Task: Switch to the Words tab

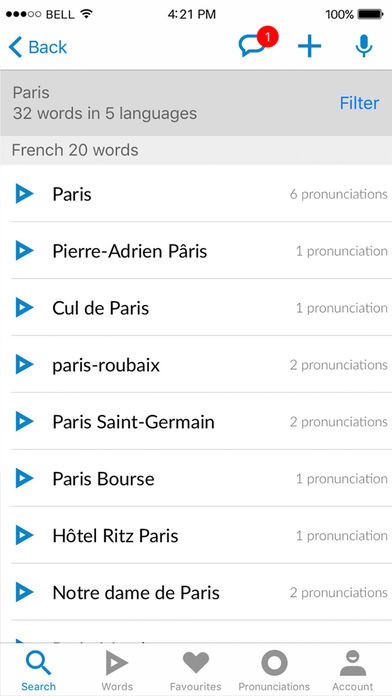Action: [117, 670]
